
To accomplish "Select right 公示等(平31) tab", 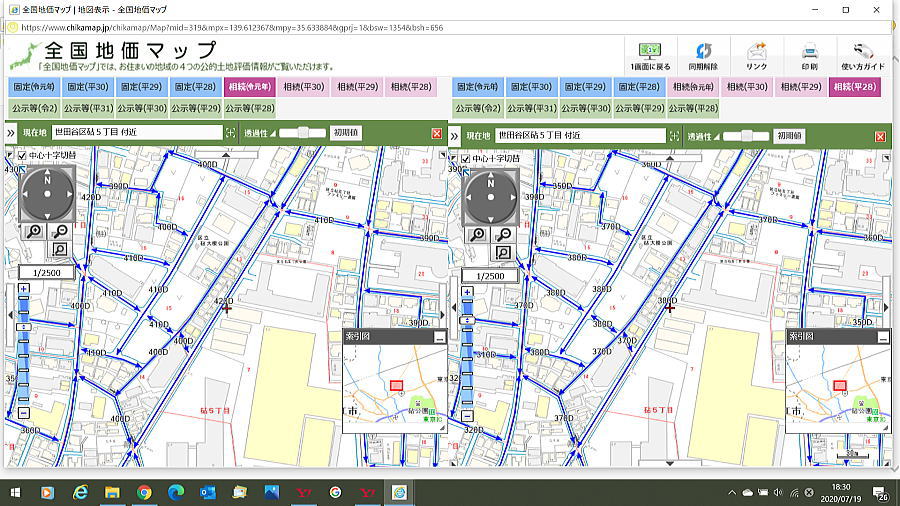I will 532,108.
